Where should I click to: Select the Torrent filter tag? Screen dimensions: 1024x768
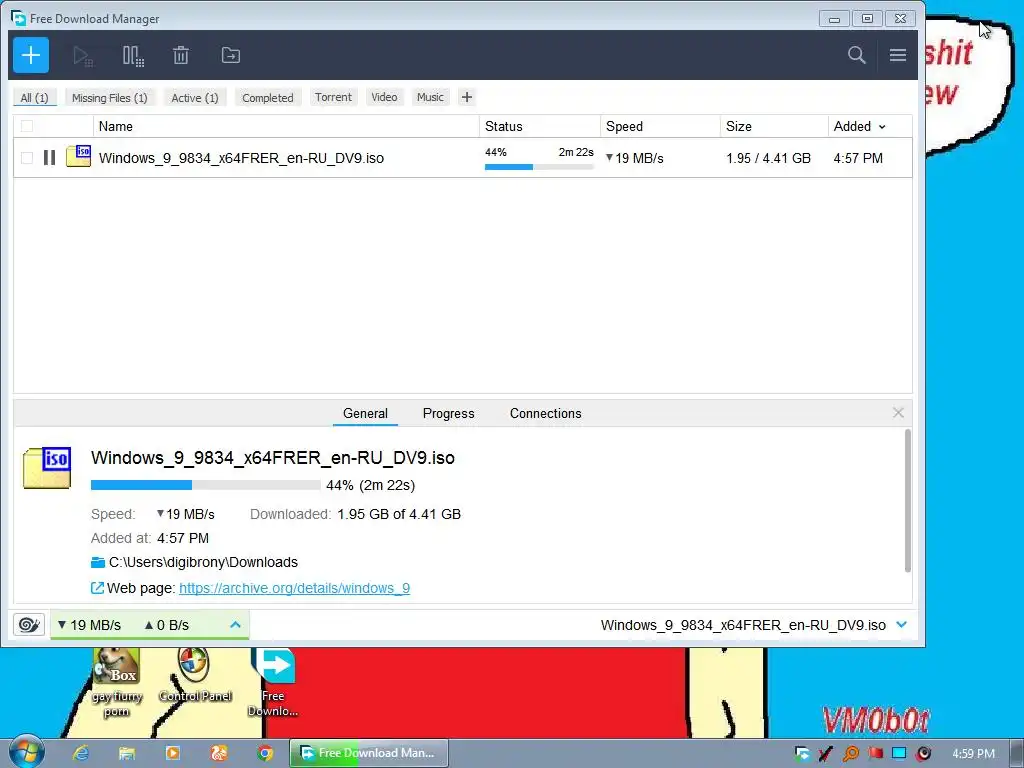pos(333,97)
